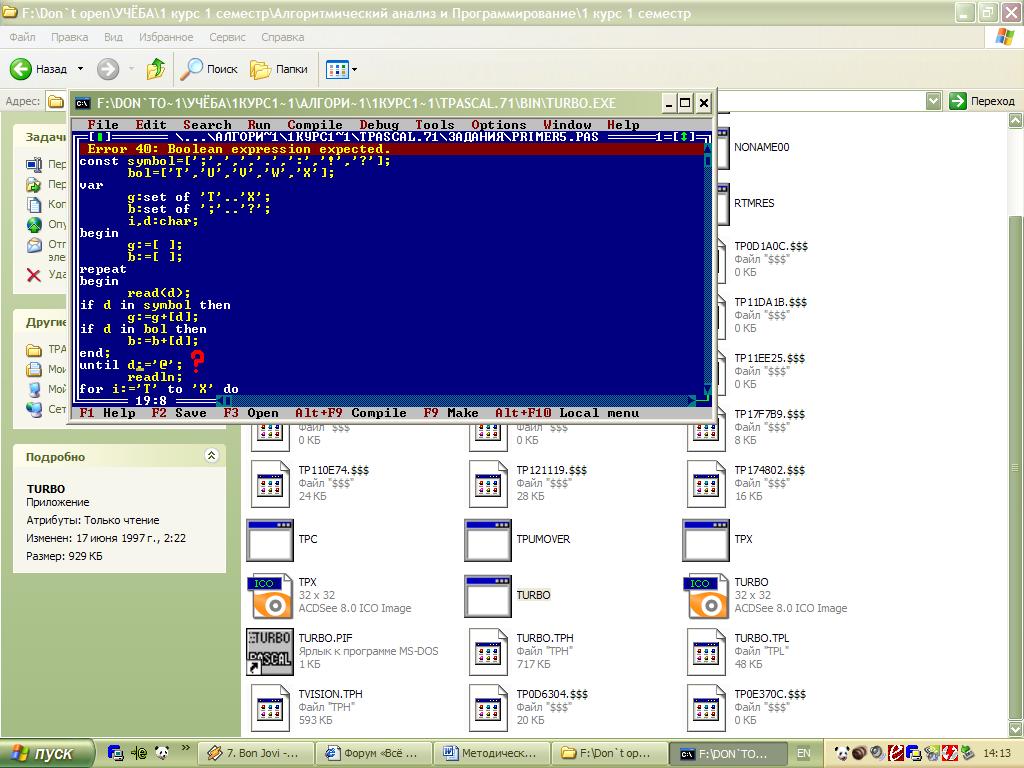Switch input language via EN indicator
This screenshot has height=768, width=1024.
click(804, 753)
